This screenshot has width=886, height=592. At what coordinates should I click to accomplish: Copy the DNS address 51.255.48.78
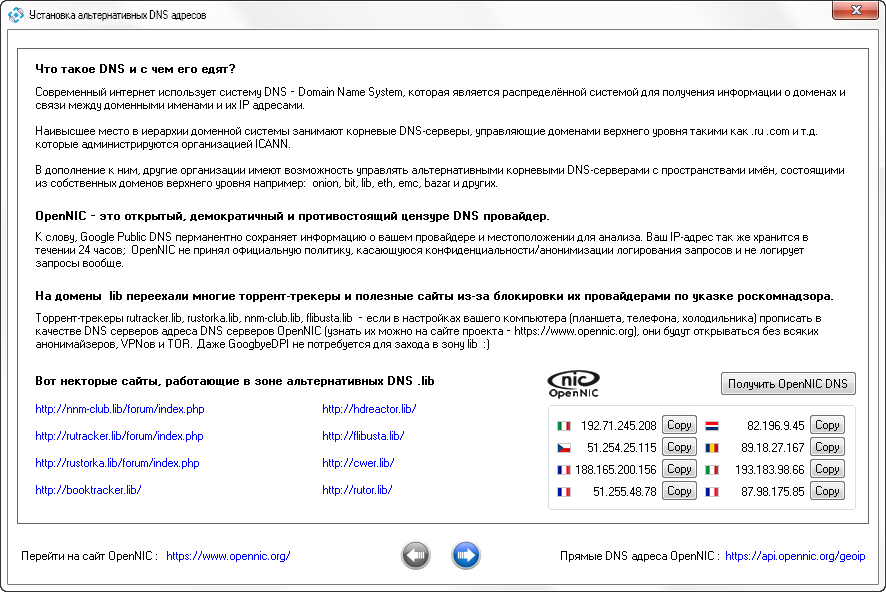click(679, 491)
